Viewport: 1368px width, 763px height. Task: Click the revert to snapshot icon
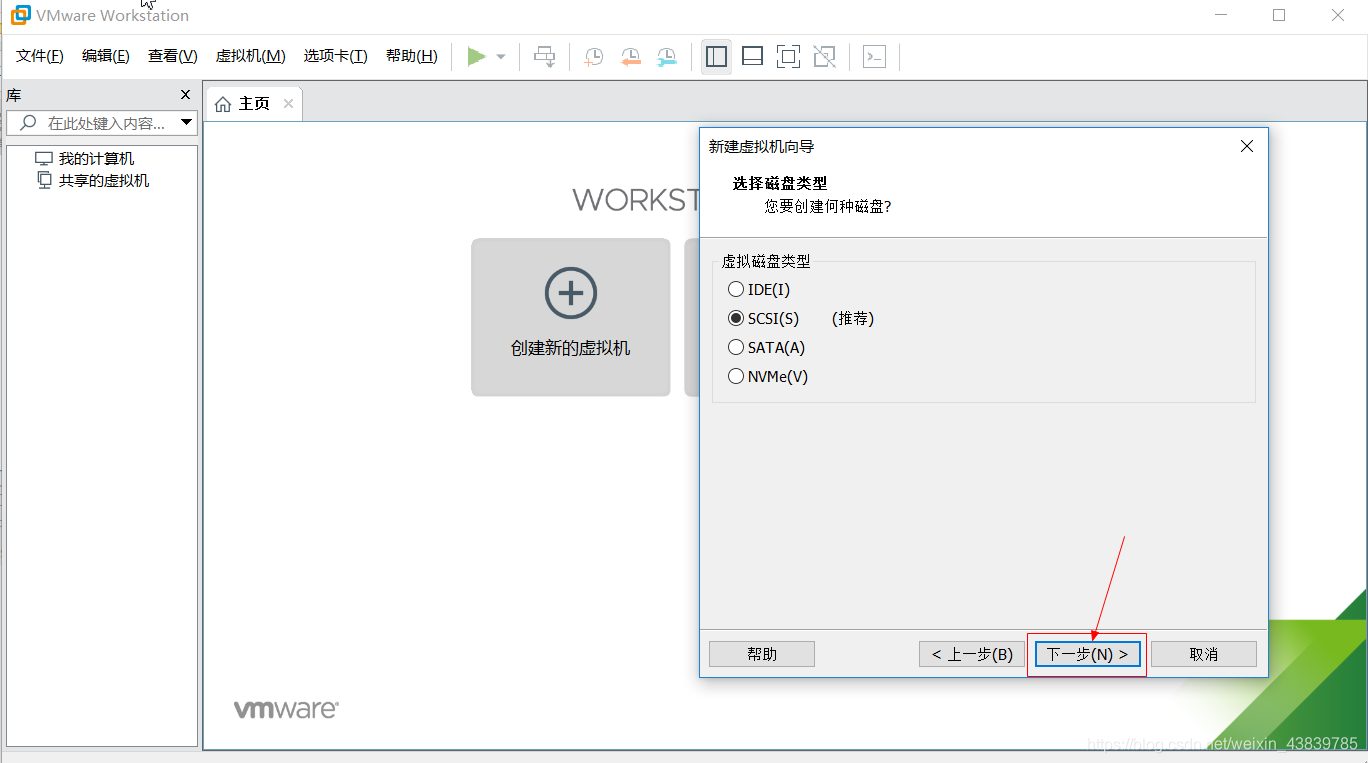click(630, 57)
